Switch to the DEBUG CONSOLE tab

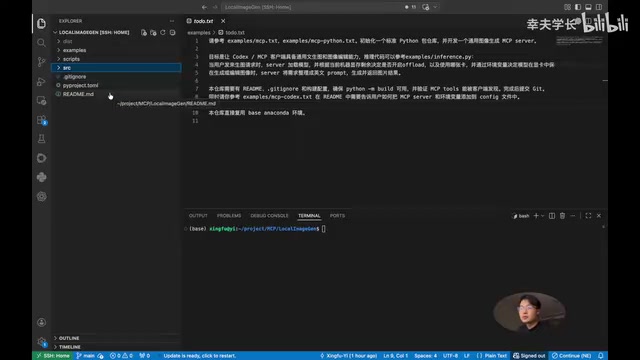click(x=269, y=216)
